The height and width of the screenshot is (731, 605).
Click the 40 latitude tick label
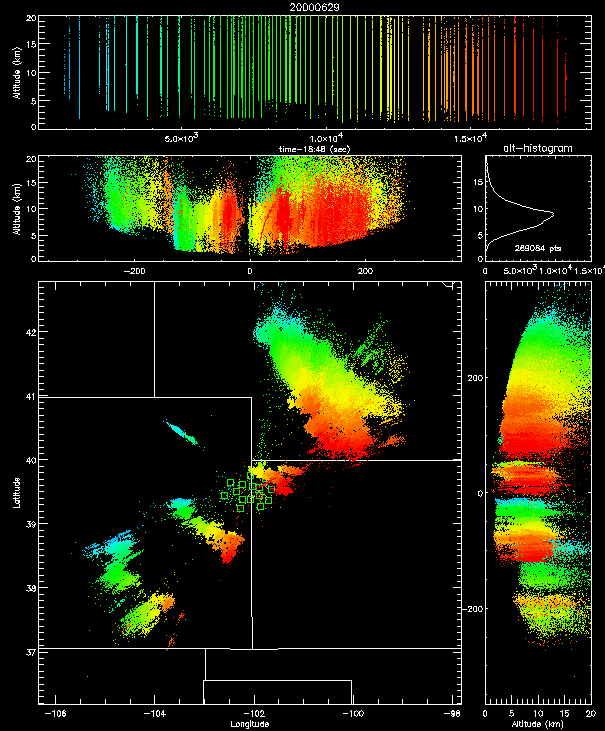tap(30, 460)
